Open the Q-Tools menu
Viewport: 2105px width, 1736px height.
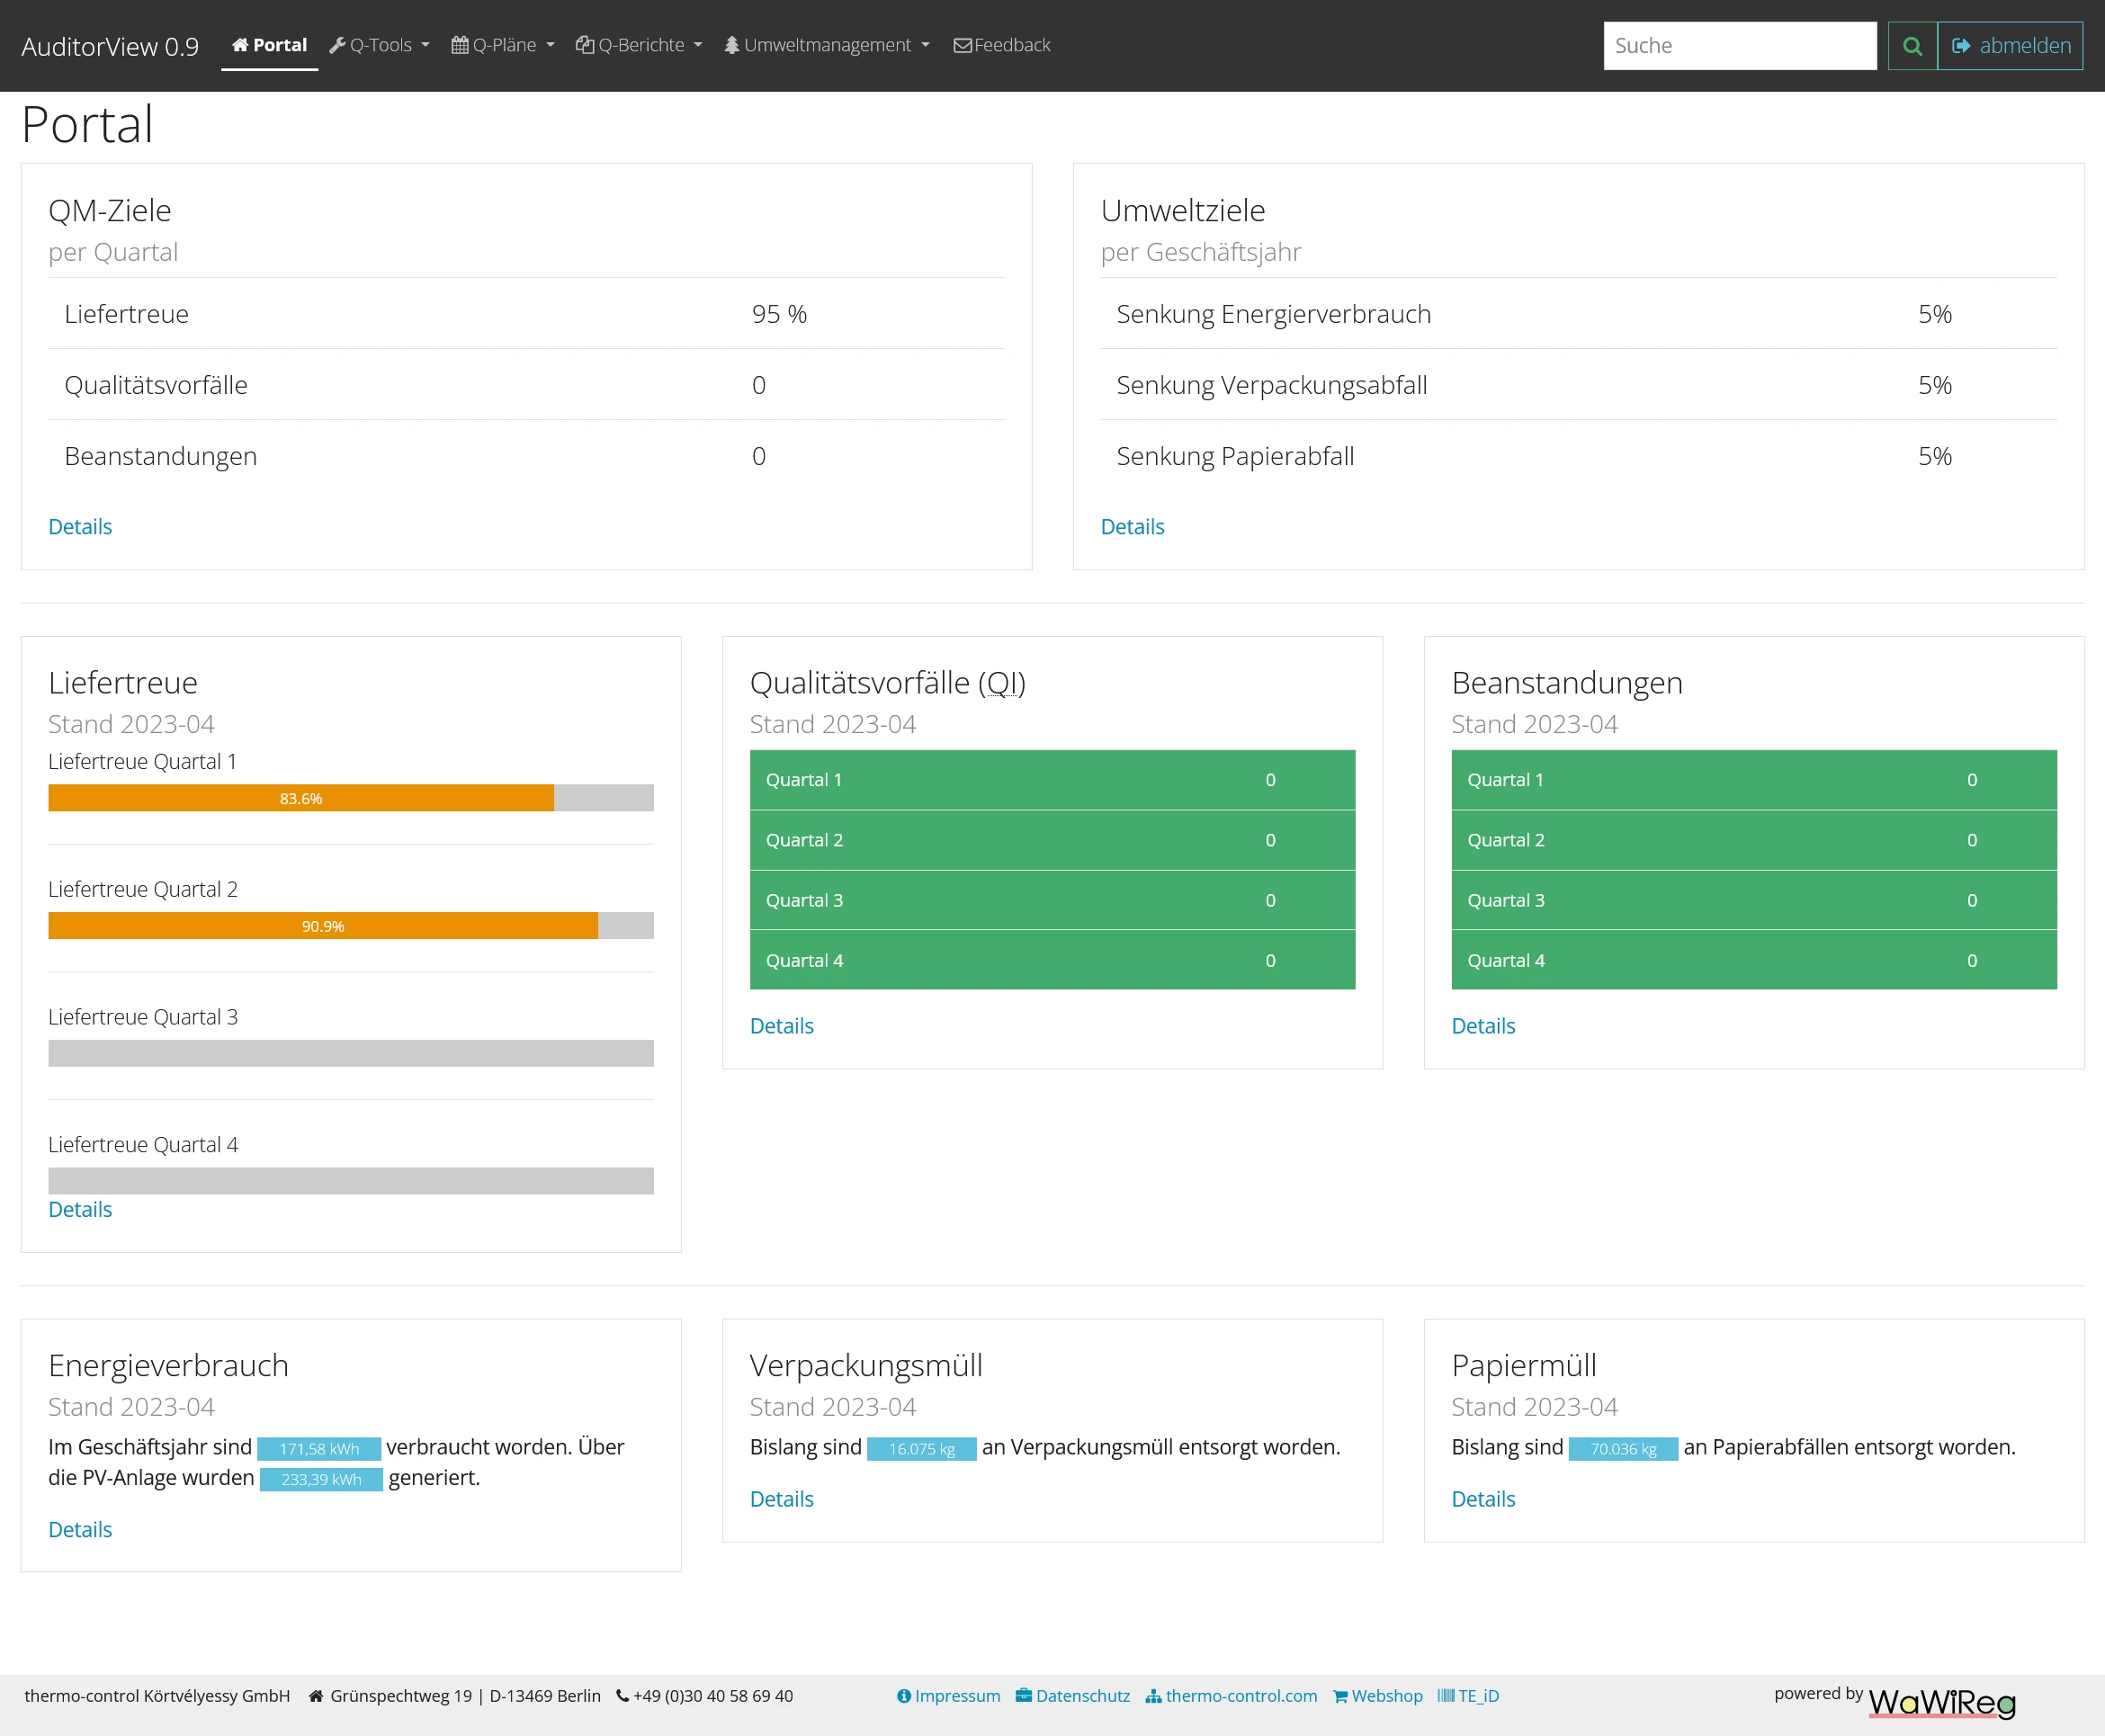pyautogui.click(x=380, y=45)
